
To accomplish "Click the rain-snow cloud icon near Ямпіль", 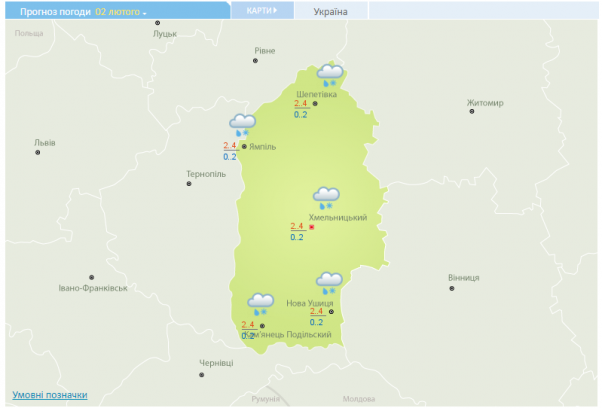I will click(243, 126).
